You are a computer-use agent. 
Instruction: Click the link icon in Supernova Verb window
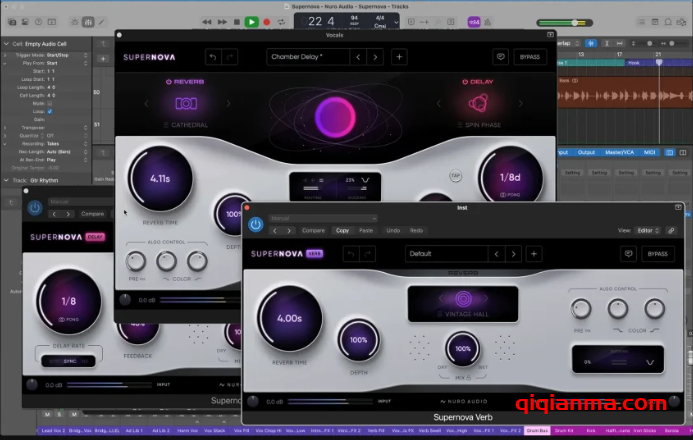(671, 231)
